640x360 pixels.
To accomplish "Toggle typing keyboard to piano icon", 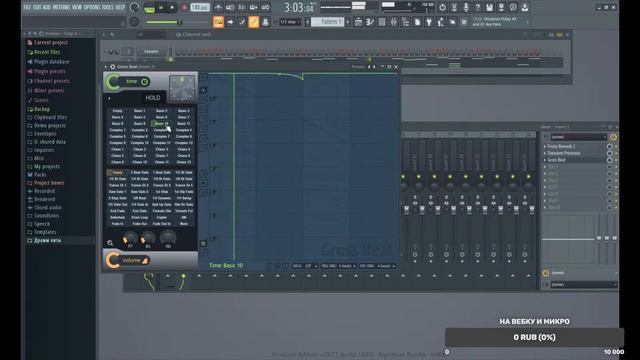I will (x=218, y=22).
